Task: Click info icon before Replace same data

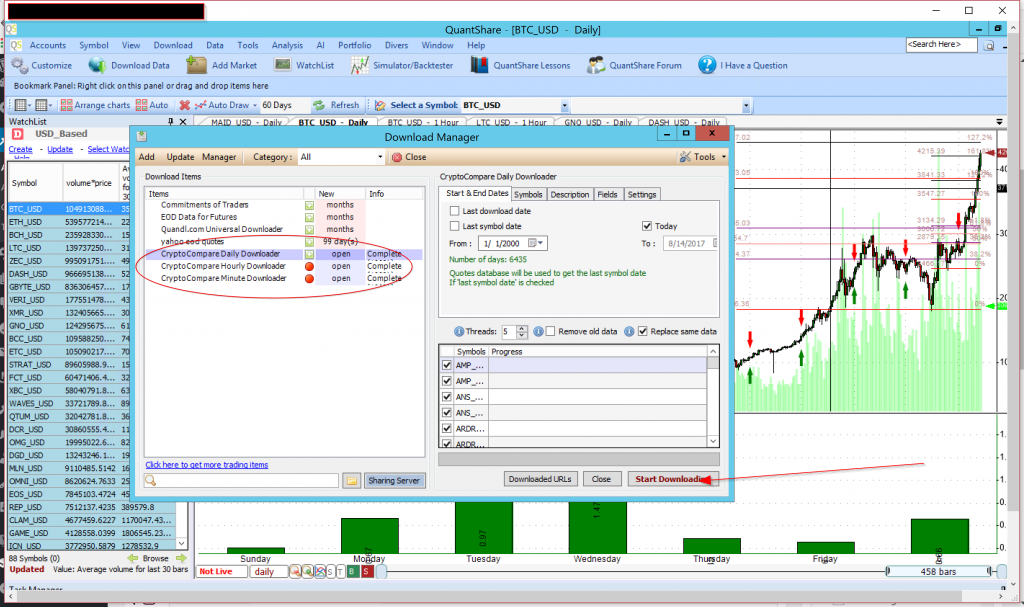Action: click(629, 332)
